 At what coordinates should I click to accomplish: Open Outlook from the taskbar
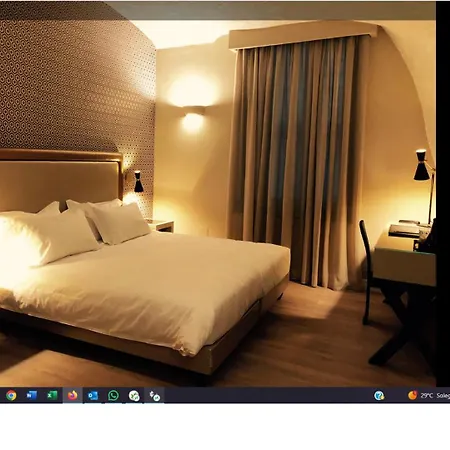(x=93, y=396)
